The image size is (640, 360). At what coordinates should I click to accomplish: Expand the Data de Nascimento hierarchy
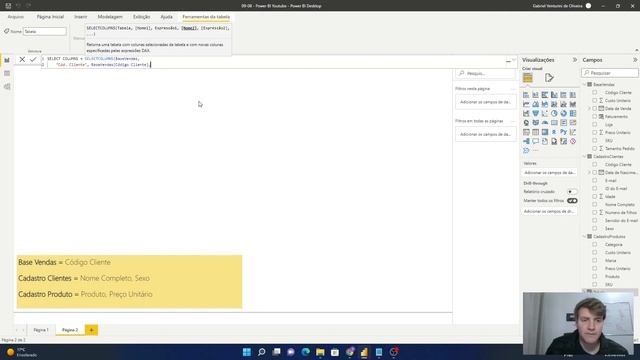(589, 173)
